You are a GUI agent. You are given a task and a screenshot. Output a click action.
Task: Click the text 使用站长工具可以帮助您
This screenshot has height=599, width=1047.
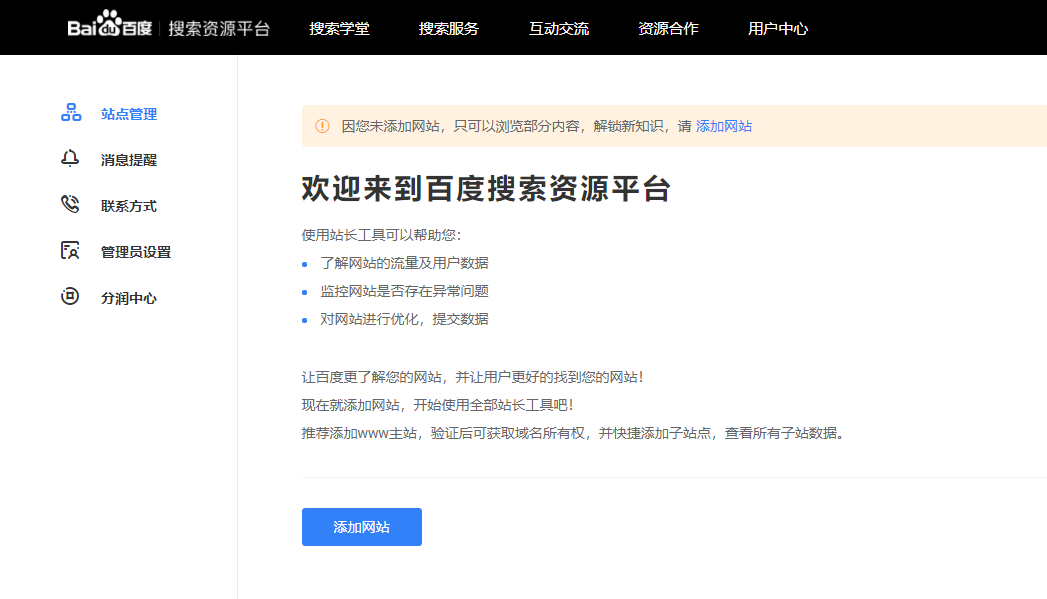(x=379, y=235)
